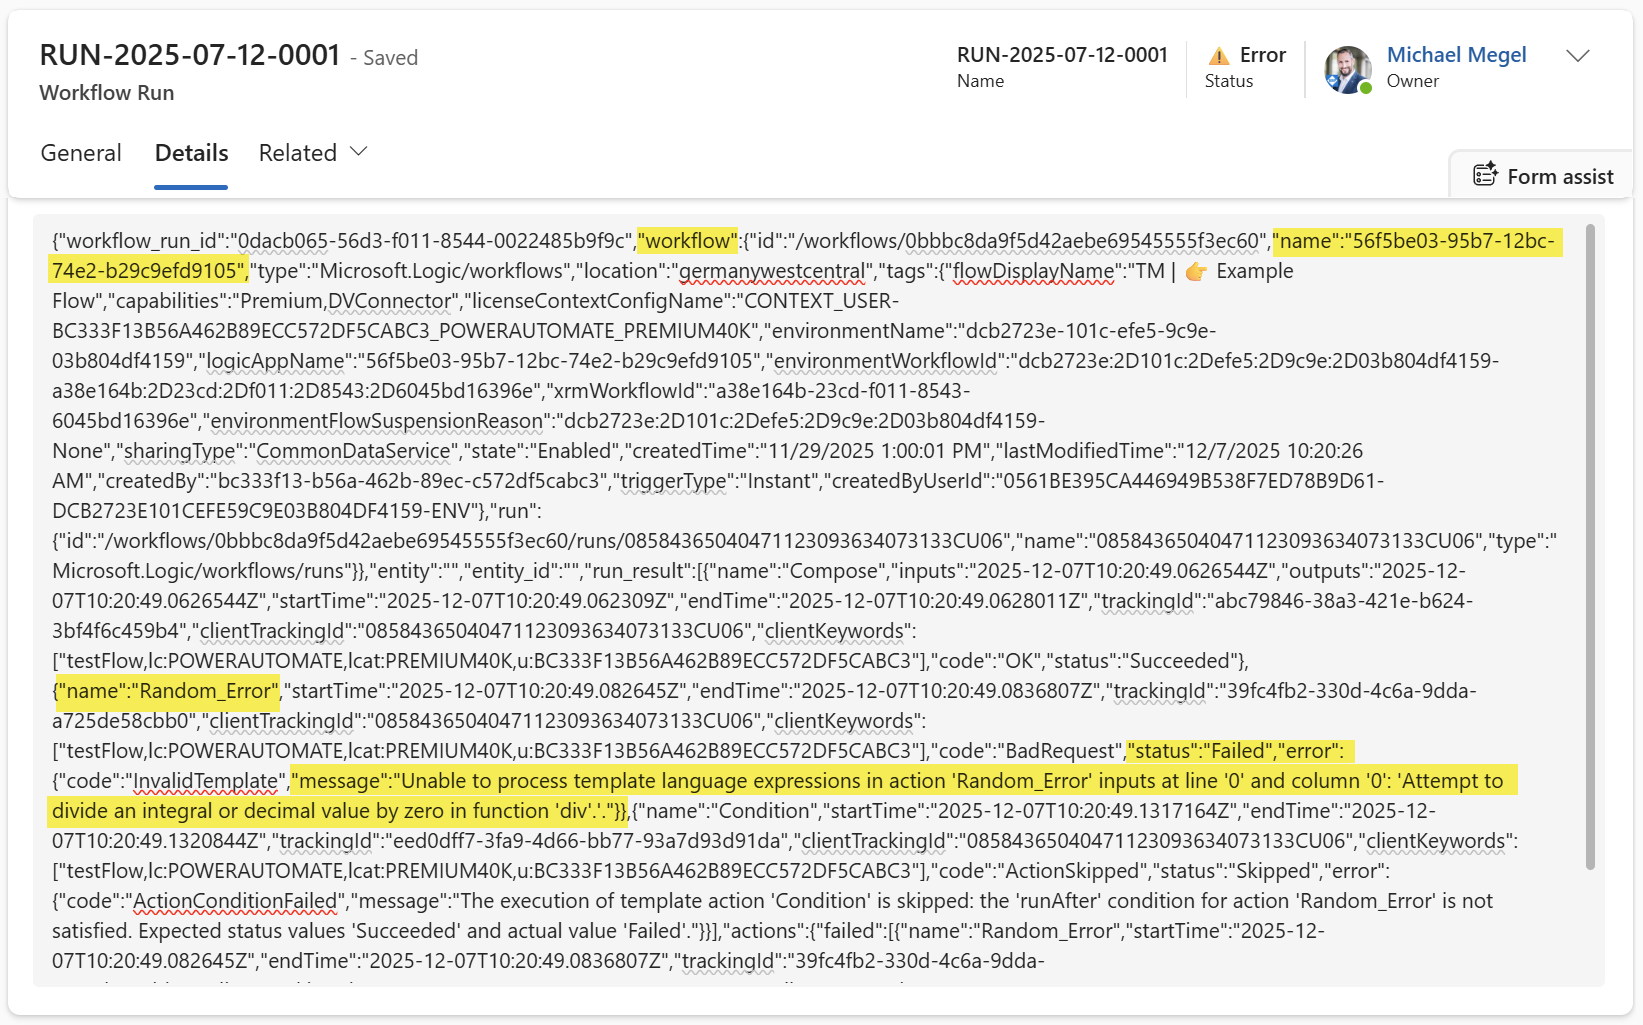Click the Error status text in header
The height and width of the screenshot is (1025, 1643).
coord(1262,55)
